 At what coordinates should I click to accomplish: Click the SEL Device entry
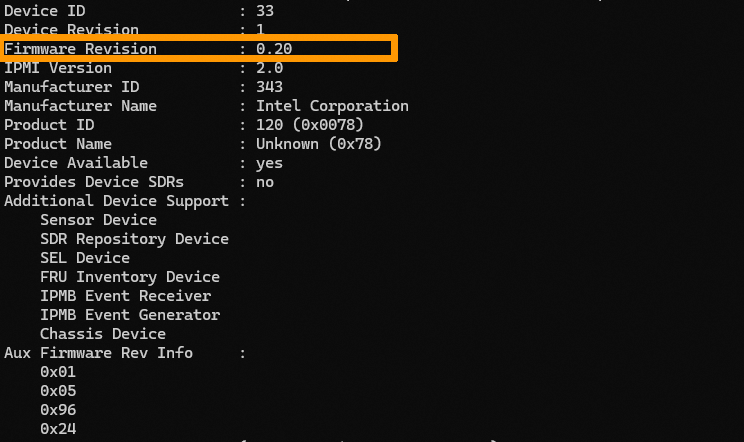85,258
